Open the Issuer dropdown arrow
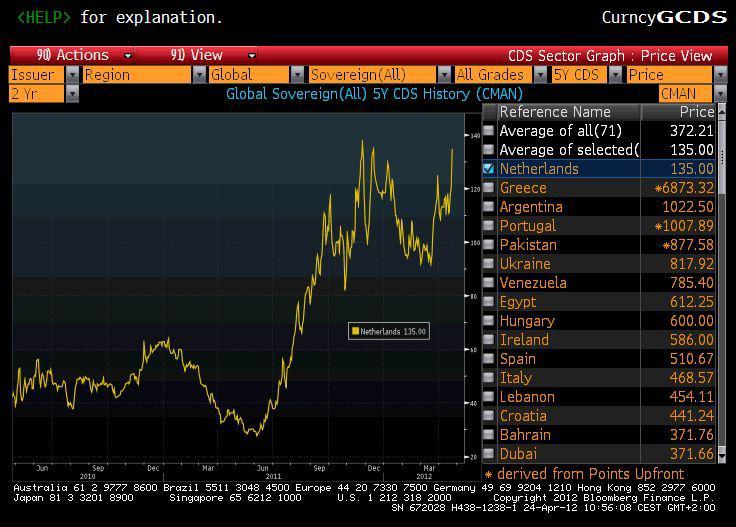 coord(72,75)
